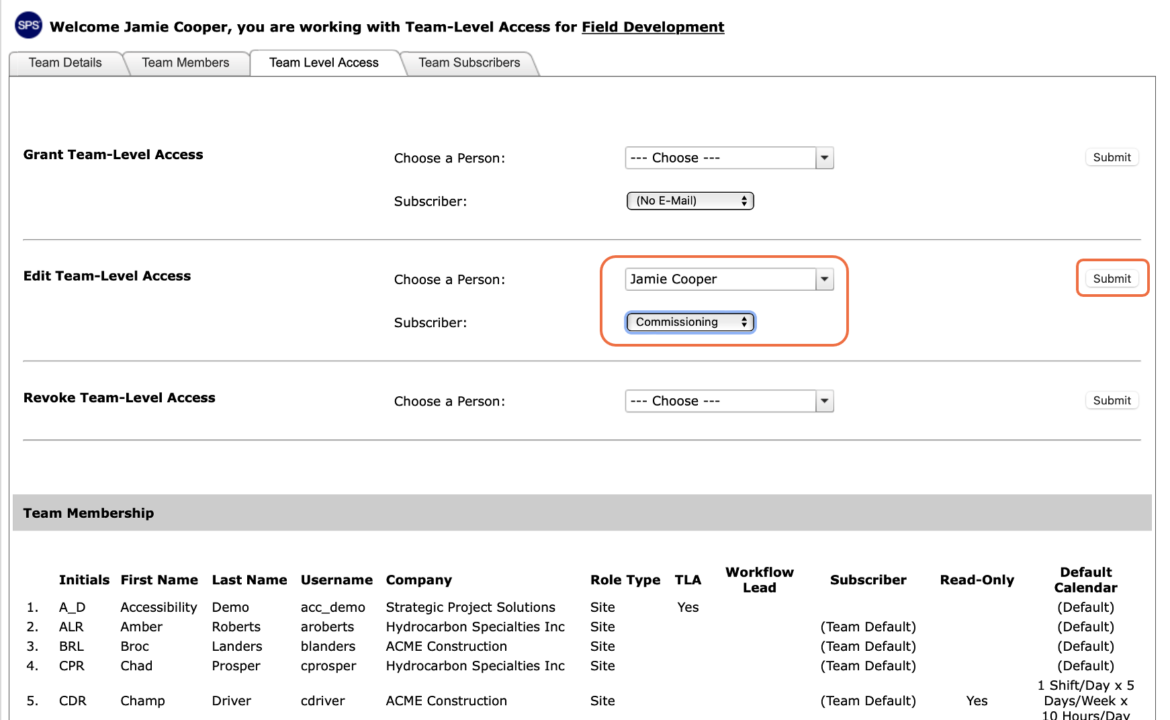Screen dimensions: 1170x720
Task: Switch to the Team Details tab
Action: tap(66, 63)
